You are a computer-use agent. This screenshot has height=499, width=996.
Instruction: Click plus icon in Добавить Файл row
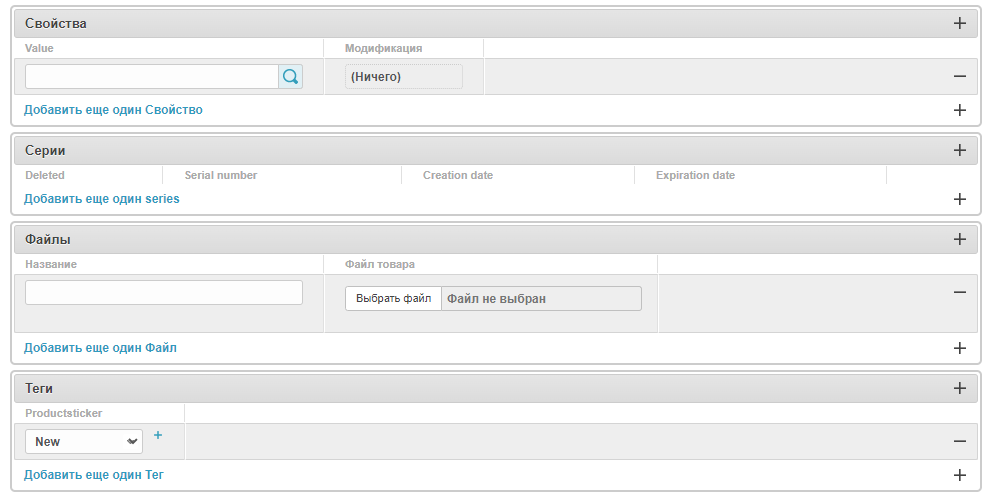pyautogui.click(x=960, y=348)
